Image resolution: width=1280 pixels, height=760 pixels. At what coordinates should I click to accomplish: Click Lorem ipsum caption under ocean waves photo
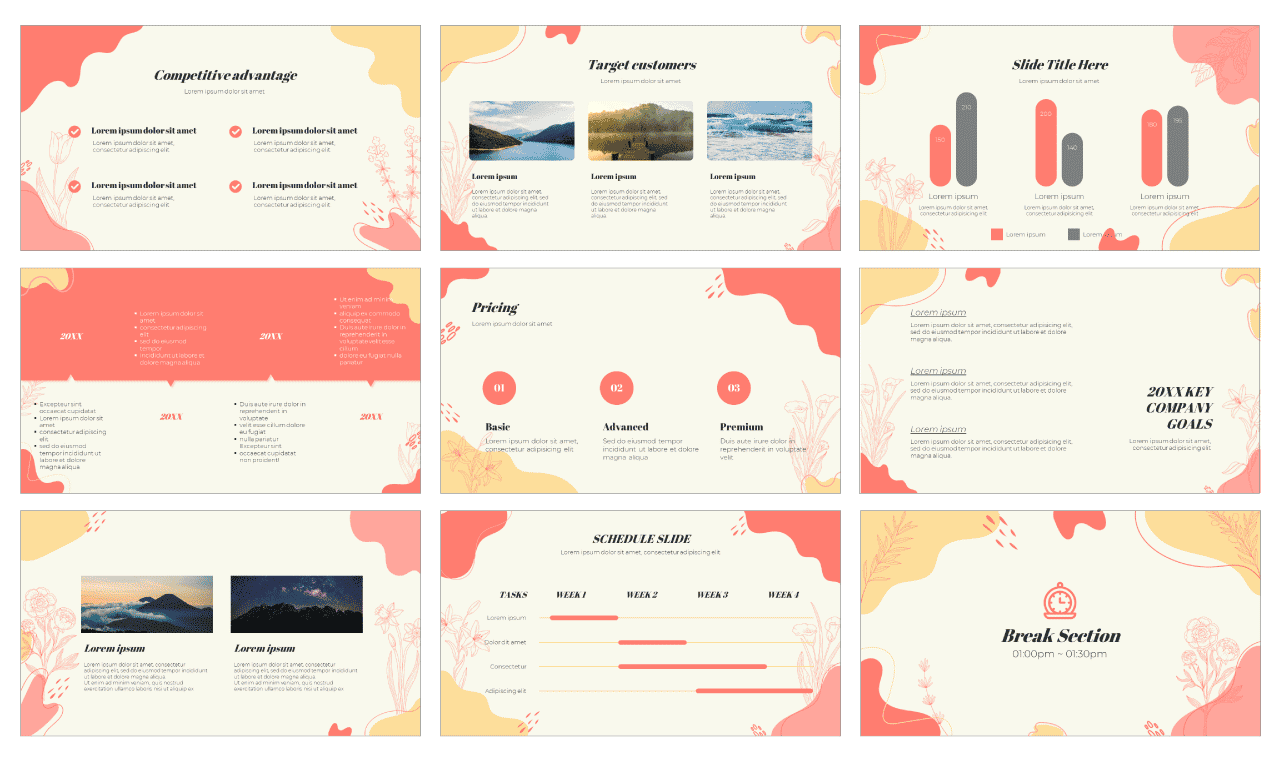tap(733, 177)
